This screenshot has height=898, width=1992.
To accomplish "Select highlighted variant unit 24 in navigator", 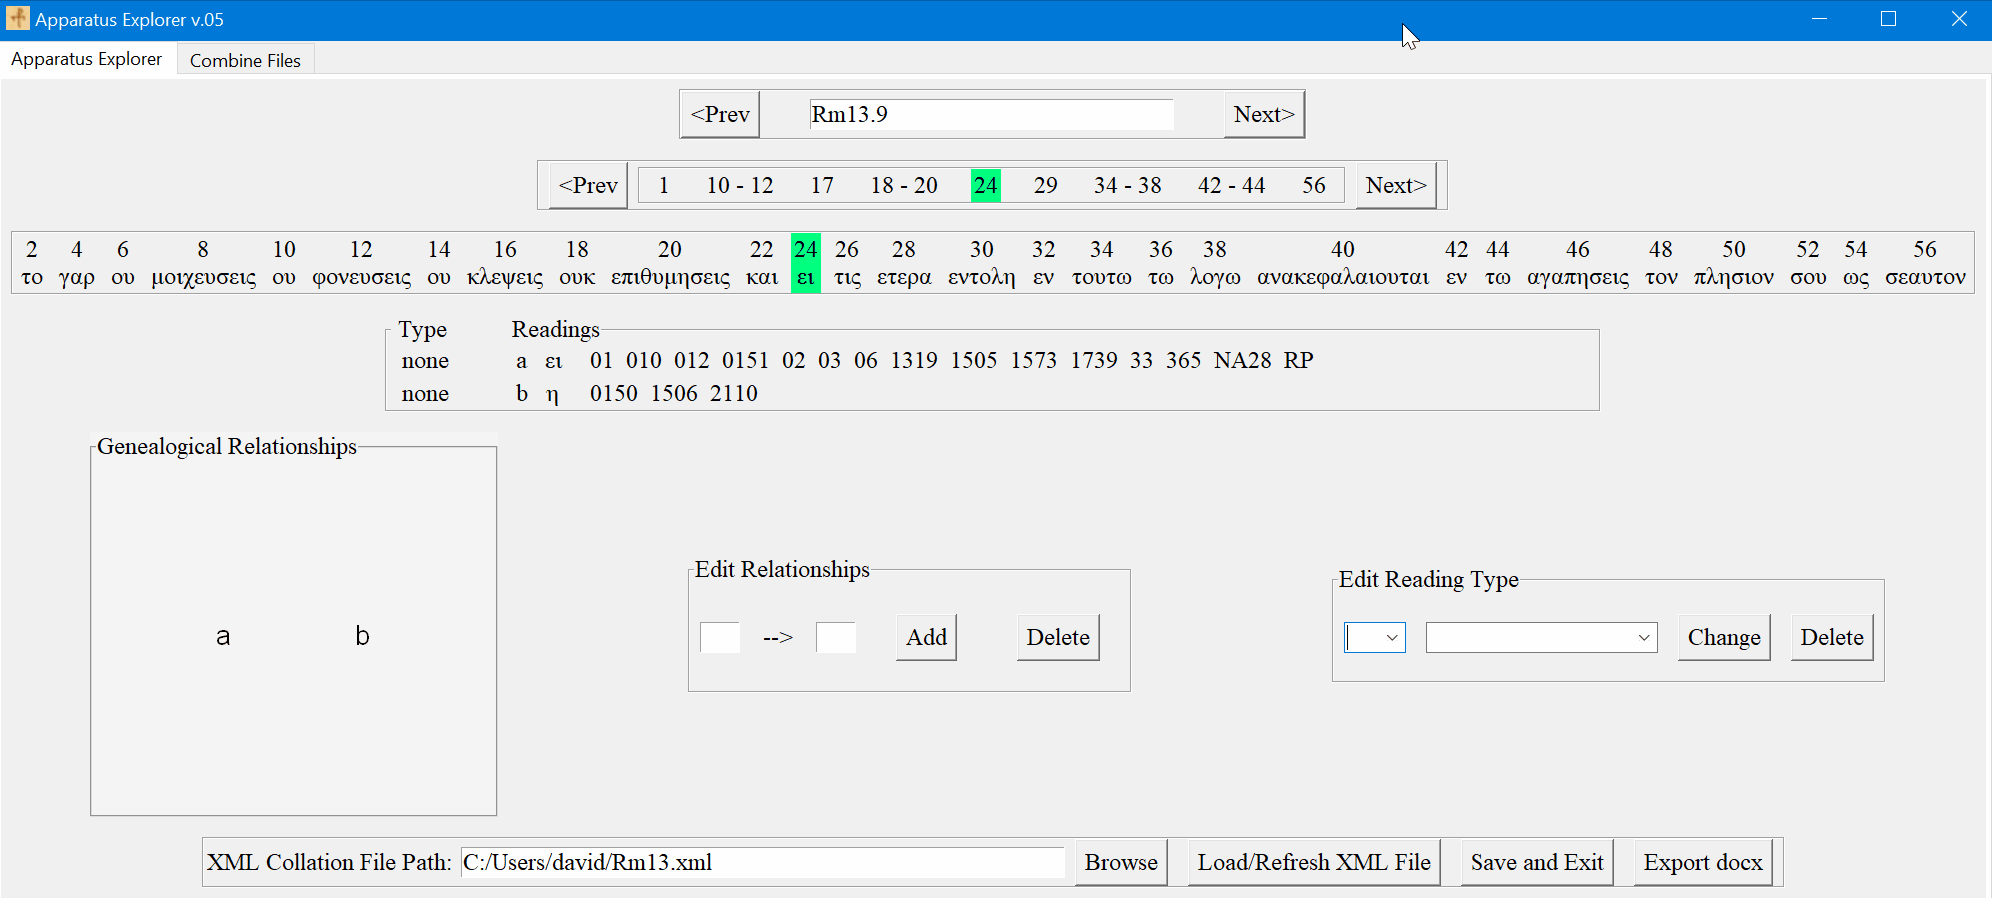I will point(986,185).
